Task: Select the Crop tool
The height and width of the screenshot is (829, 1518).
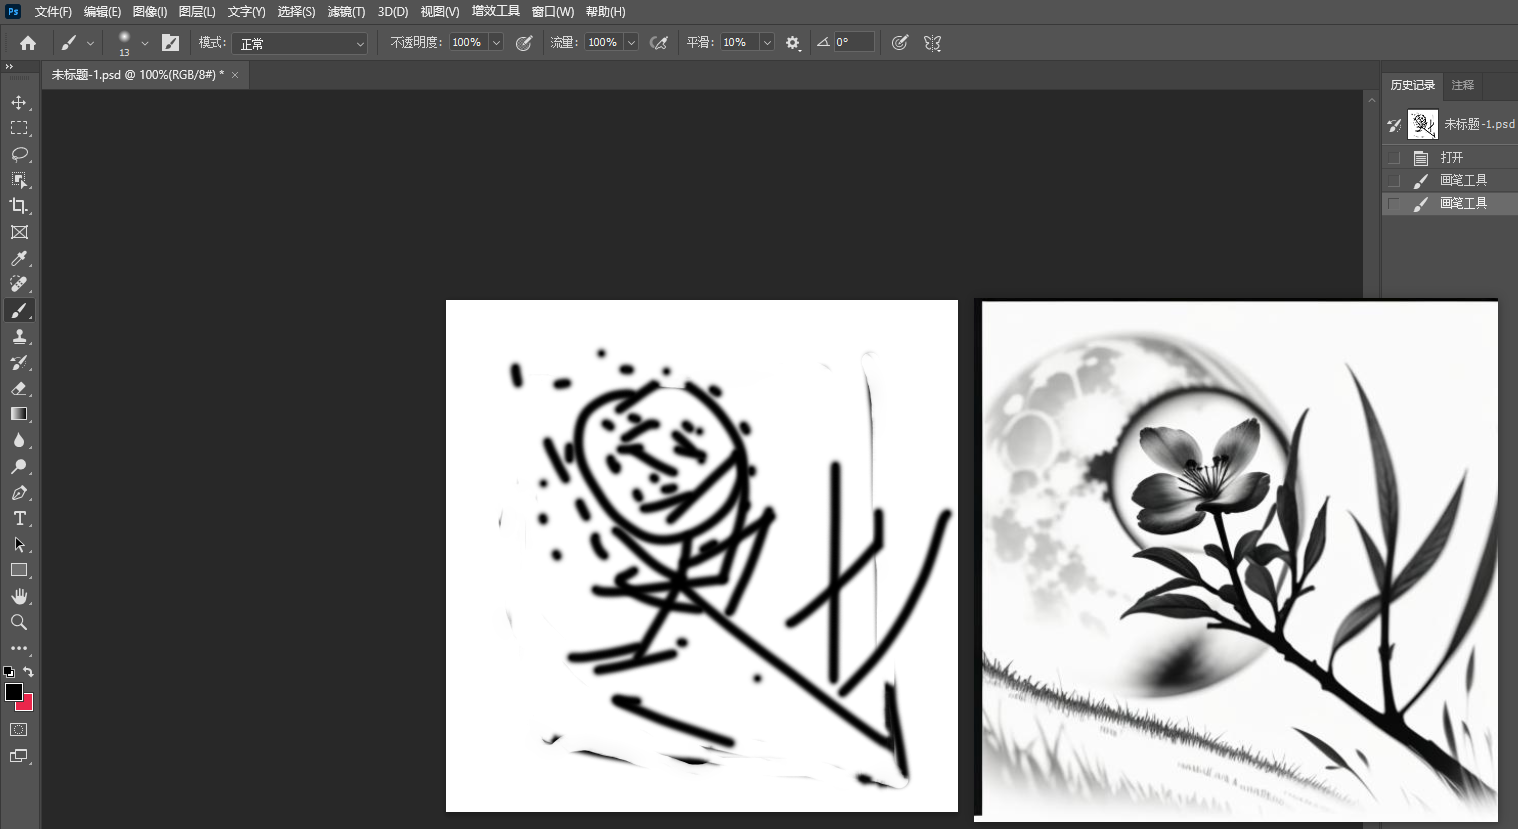Action: (19, 206)
